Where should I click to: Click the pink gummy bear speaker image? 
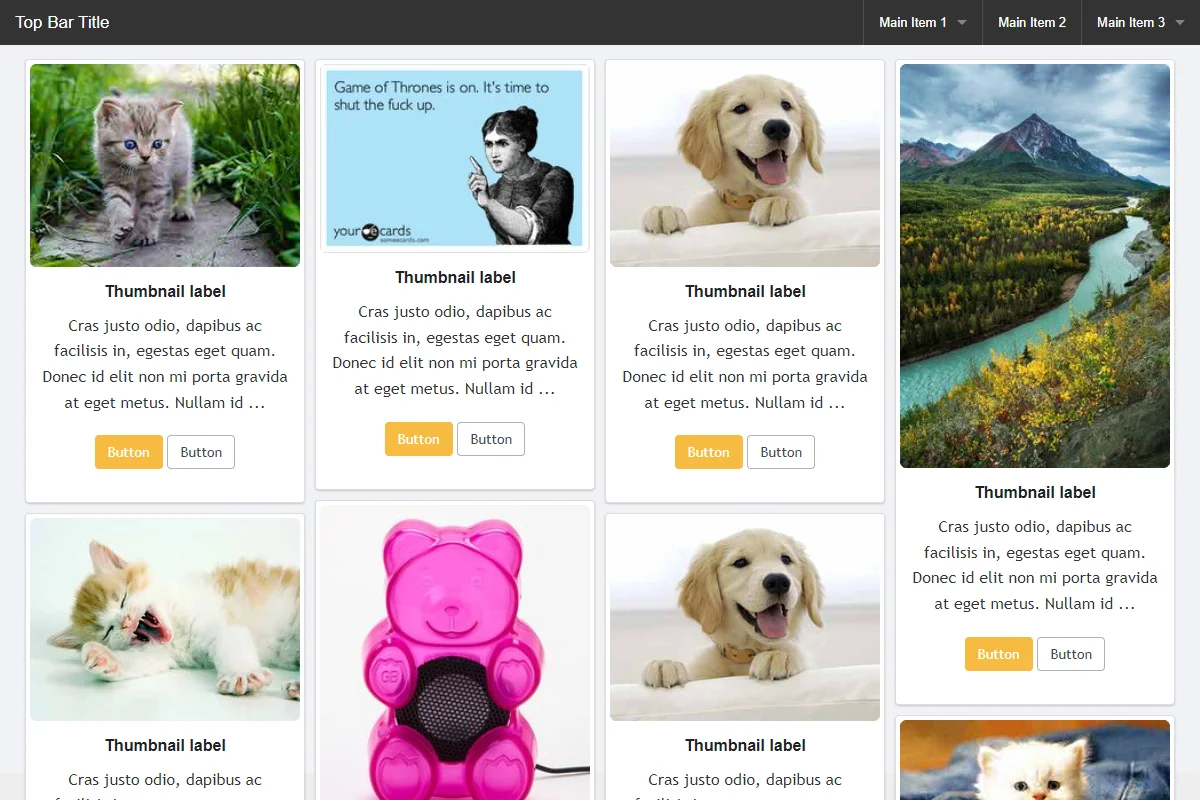point(455,652)
